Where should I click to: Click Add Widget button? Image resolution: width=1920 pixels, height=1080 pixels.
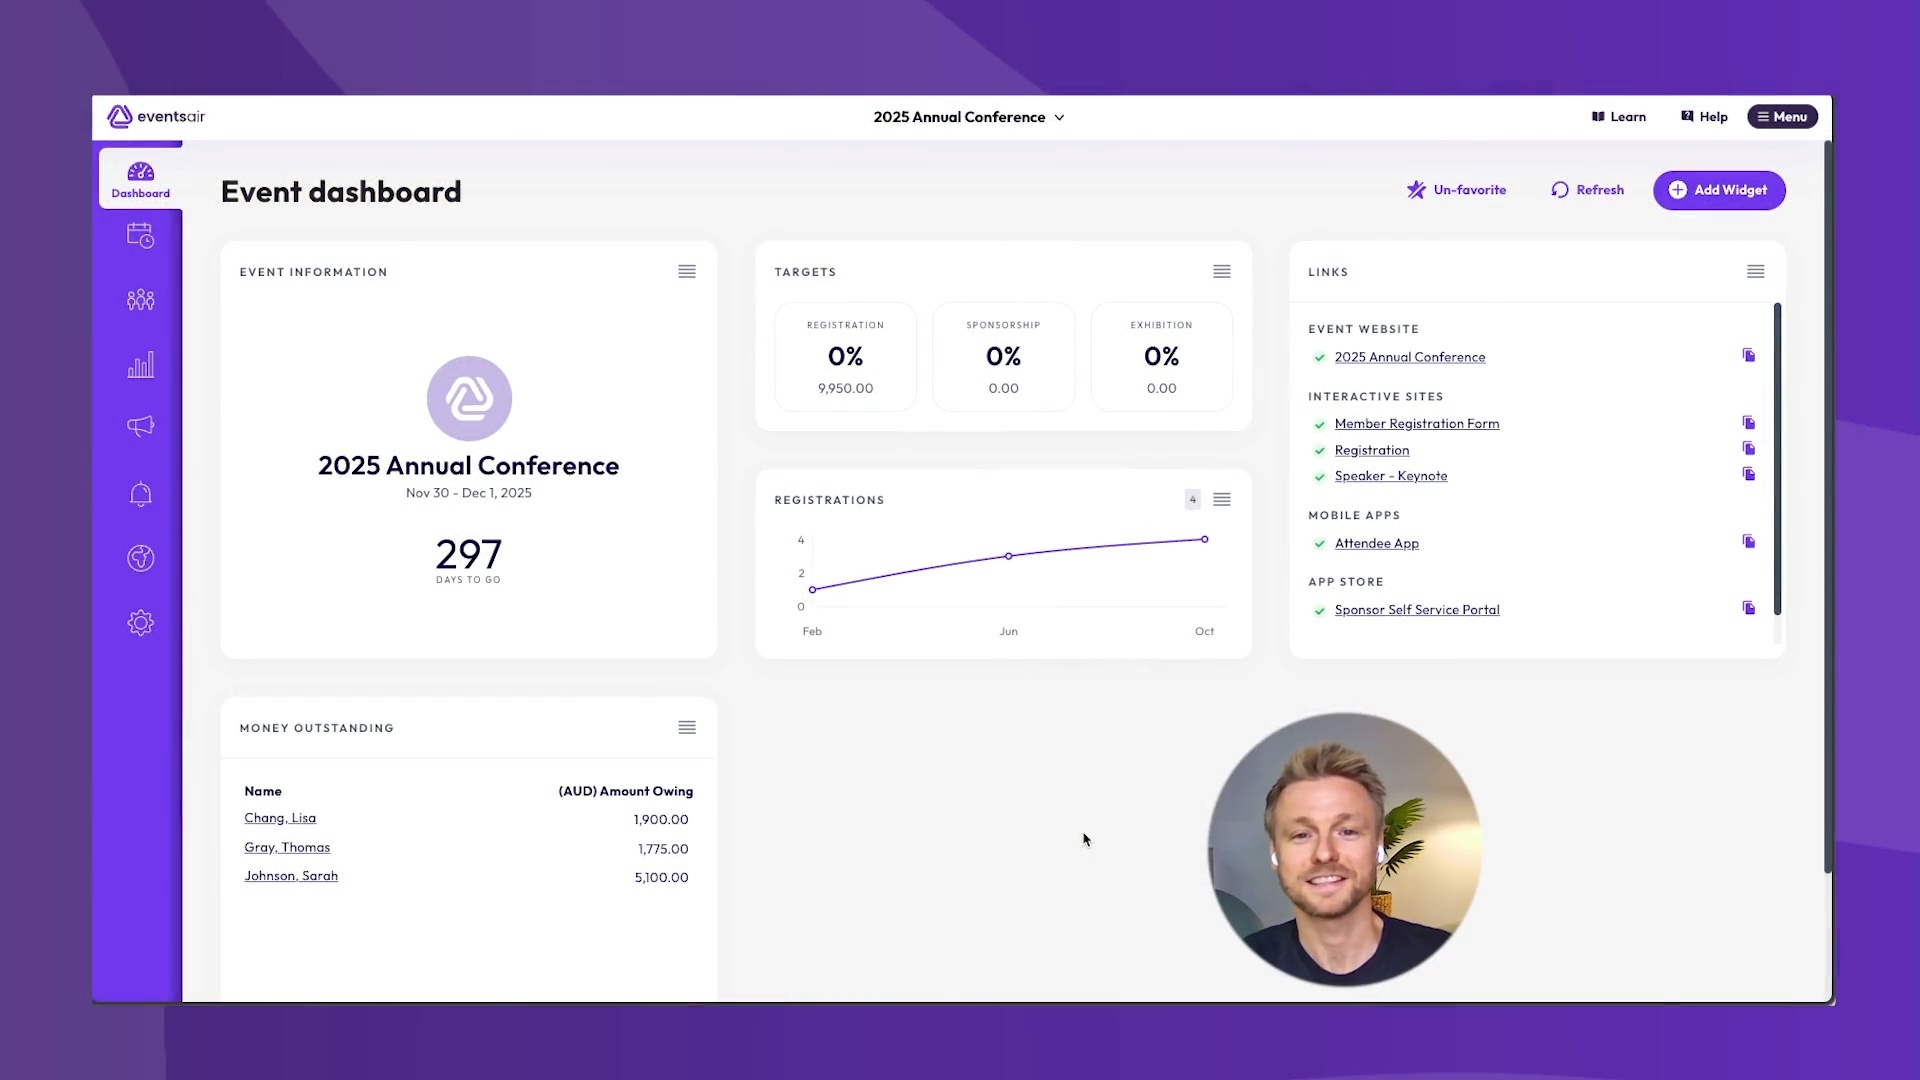[x=1719, y=190]
